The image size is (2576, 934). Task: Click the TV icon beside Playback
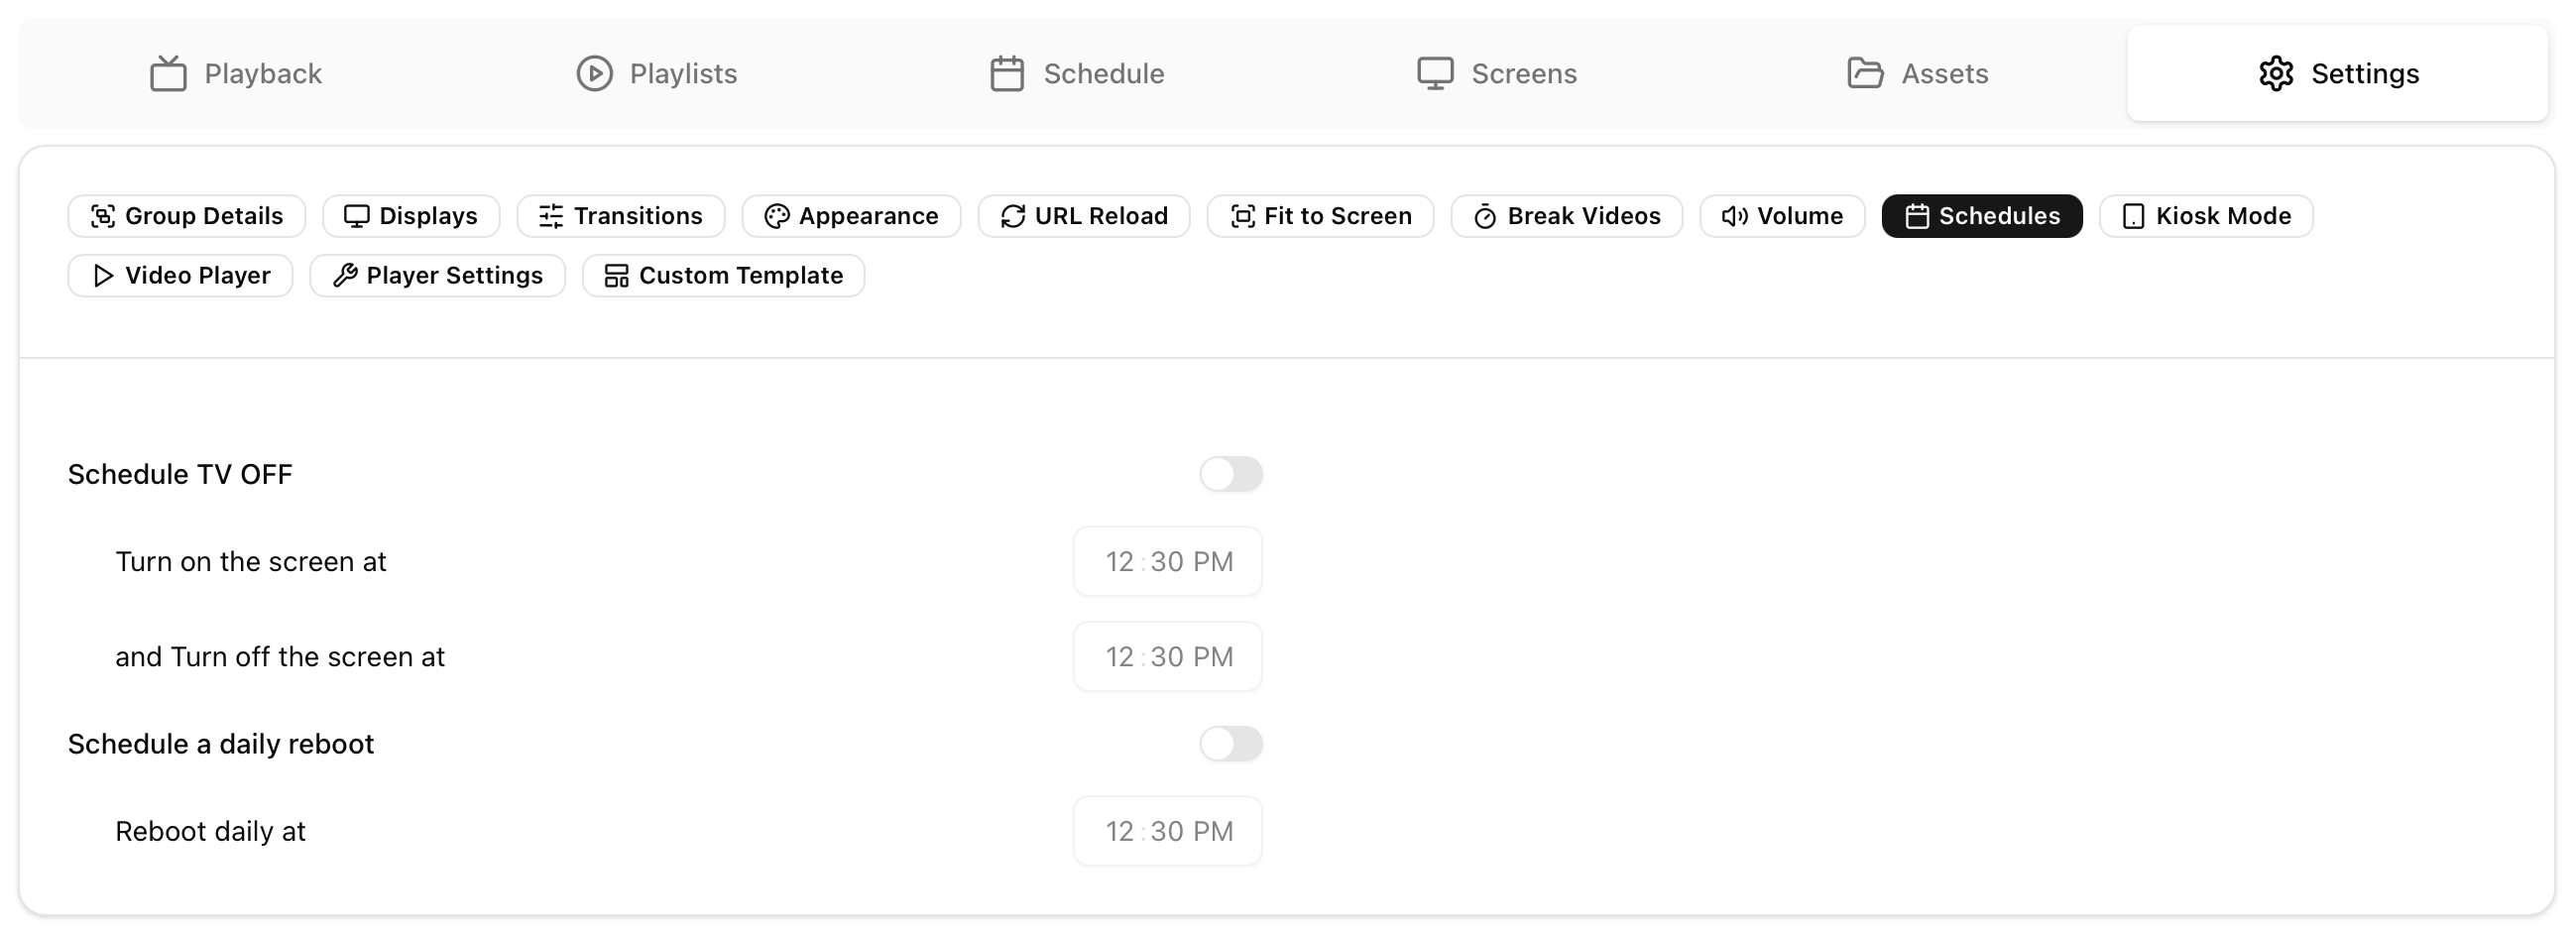pyautogui.click(x=168, y=74)
